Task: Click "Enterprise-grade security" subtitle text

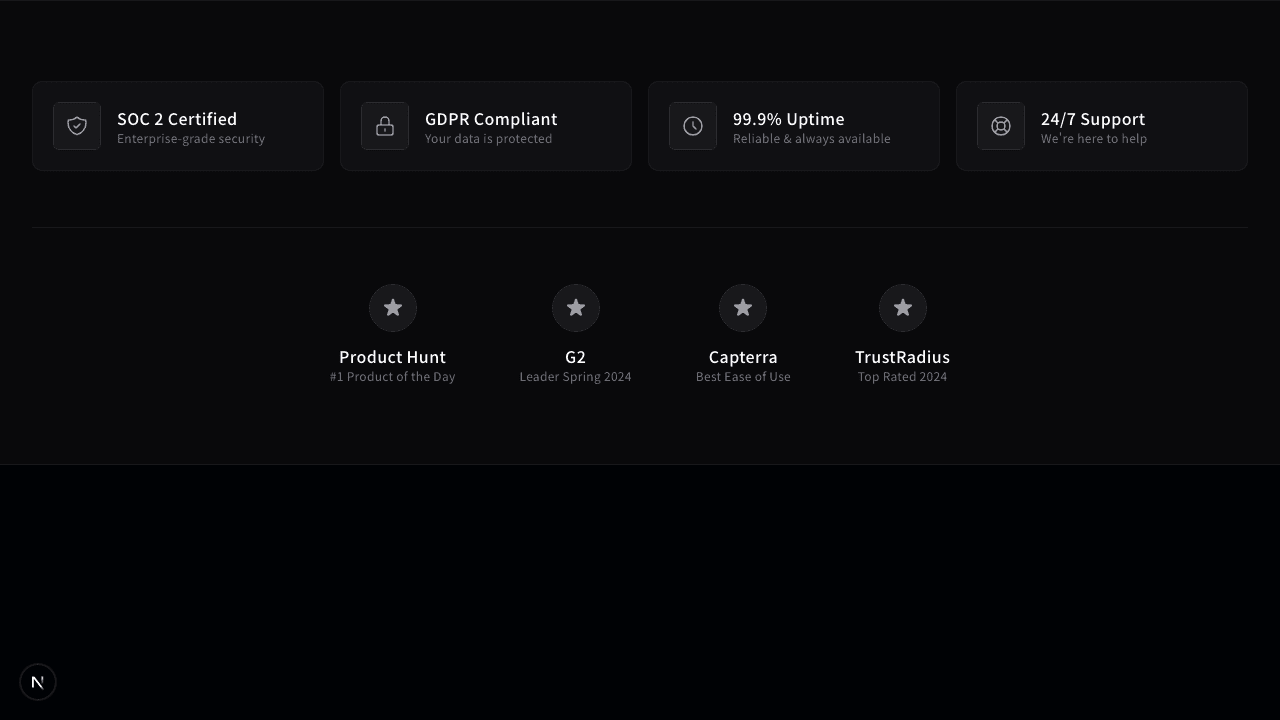Action: coord(191,139)
